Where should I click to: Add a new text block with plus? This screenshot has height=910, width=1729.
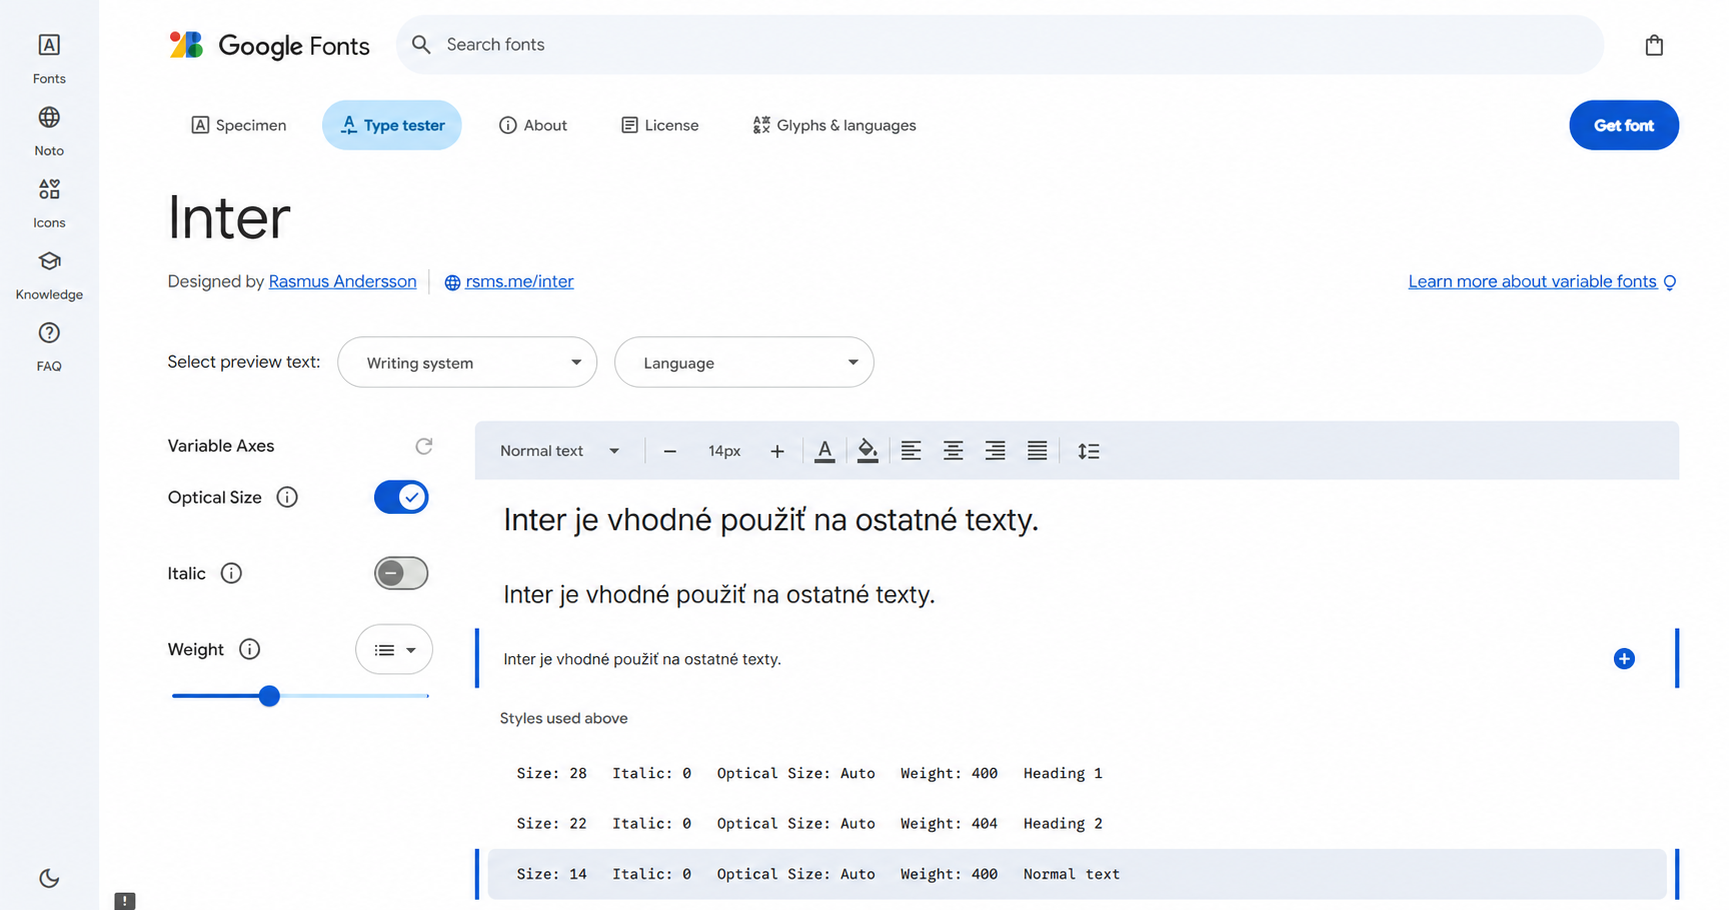pos(1624,659)
